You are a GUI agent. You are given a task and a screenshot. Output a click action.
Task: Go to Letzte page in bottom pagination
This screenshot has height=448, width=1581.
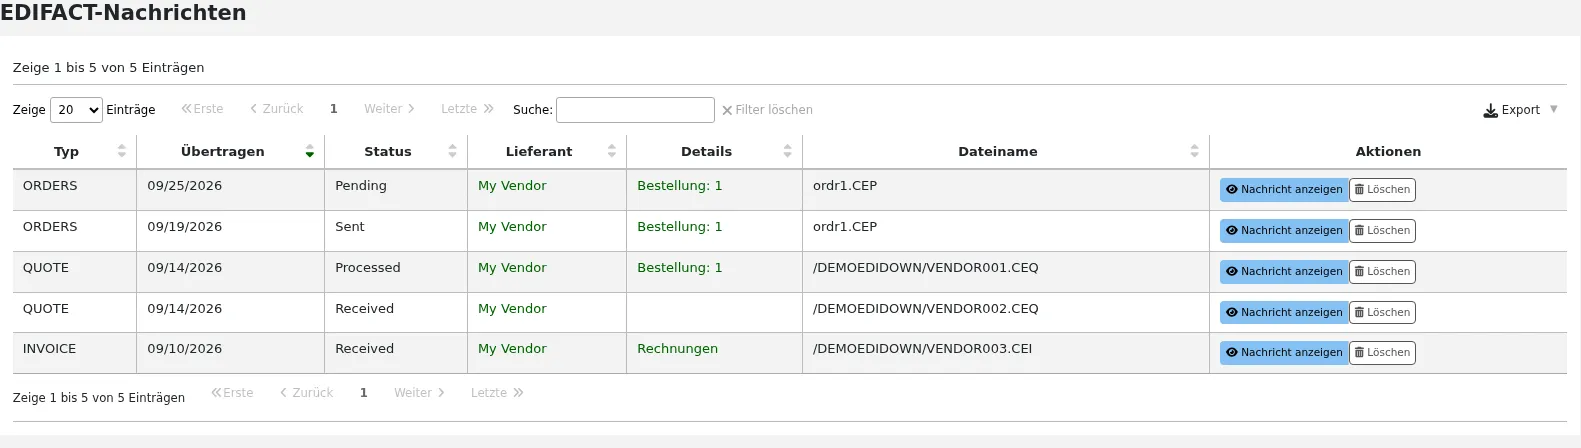click(497, 393)
